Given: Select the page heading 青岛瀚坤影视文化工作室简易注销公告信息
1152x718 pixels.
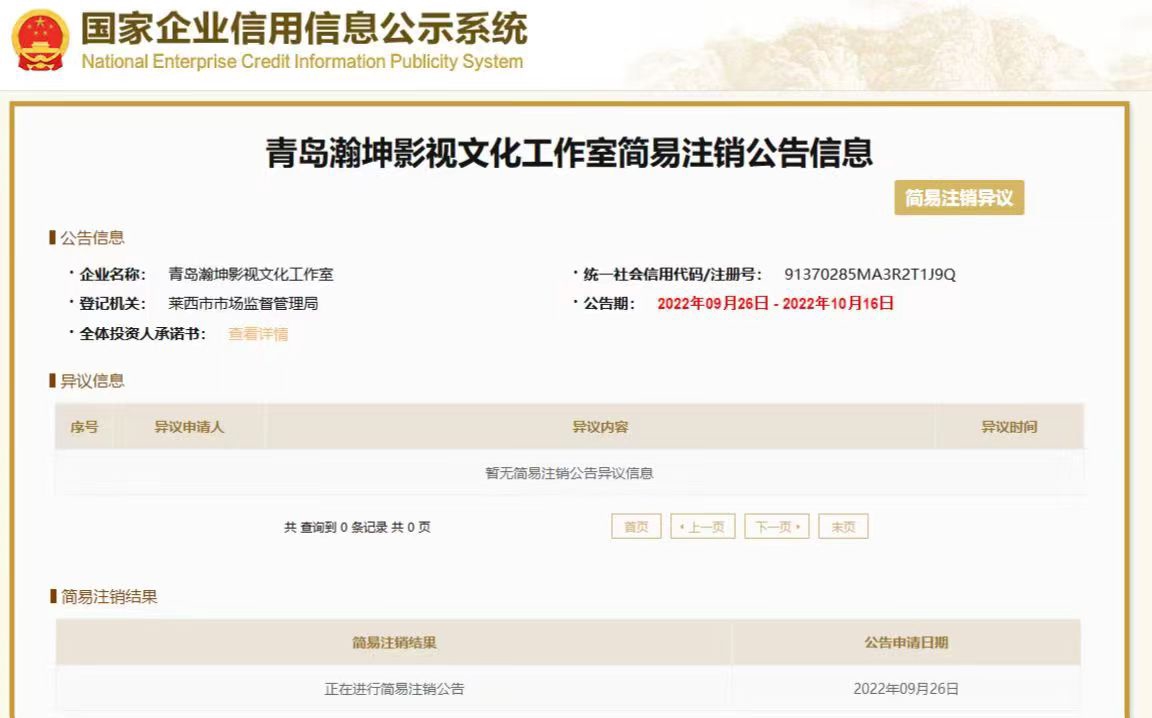Looking at the screenshot, I should (569, 153).
